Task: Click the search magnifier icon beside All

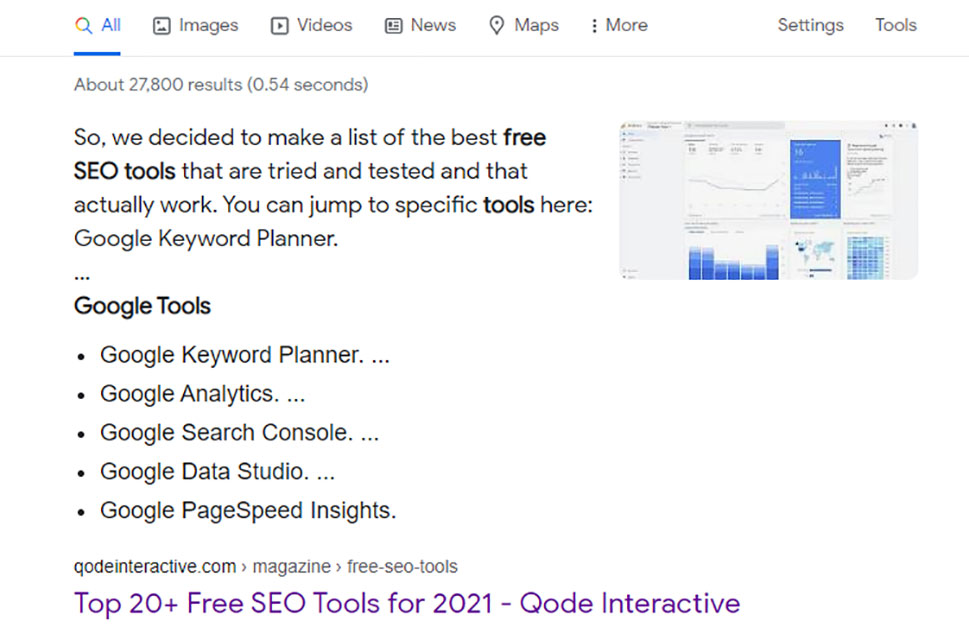Action: pyautogui.click(x=83, y=25)
